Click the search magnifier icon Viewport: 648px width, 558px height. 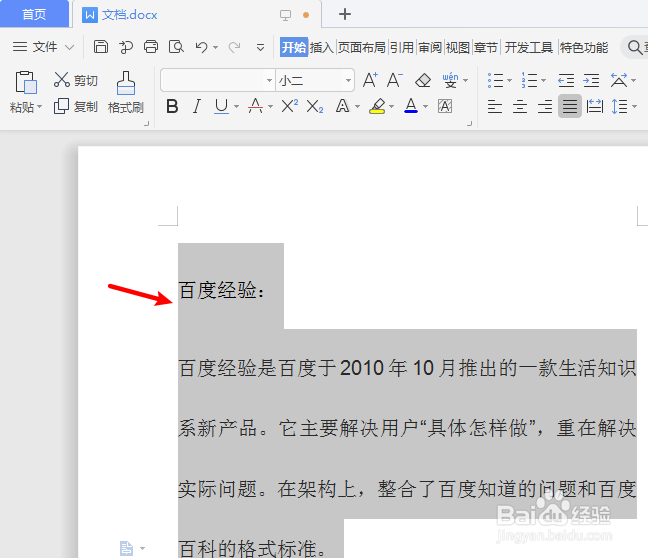[634, 47]
